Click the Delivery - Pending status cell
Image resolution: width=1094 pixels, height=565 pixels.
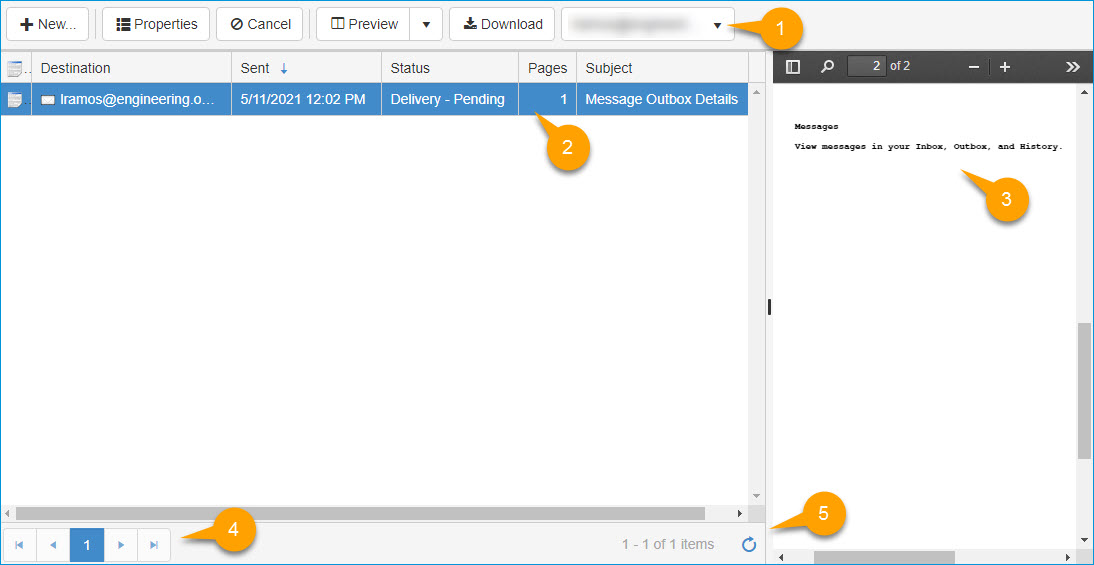pyautogui.click(x=450, y=99)
